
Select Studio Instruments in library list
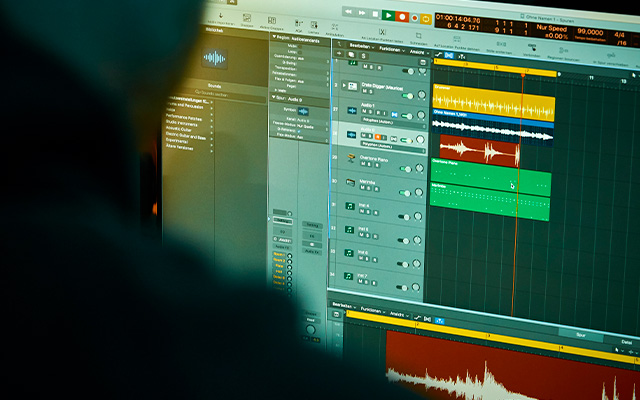tap(181, 123)
